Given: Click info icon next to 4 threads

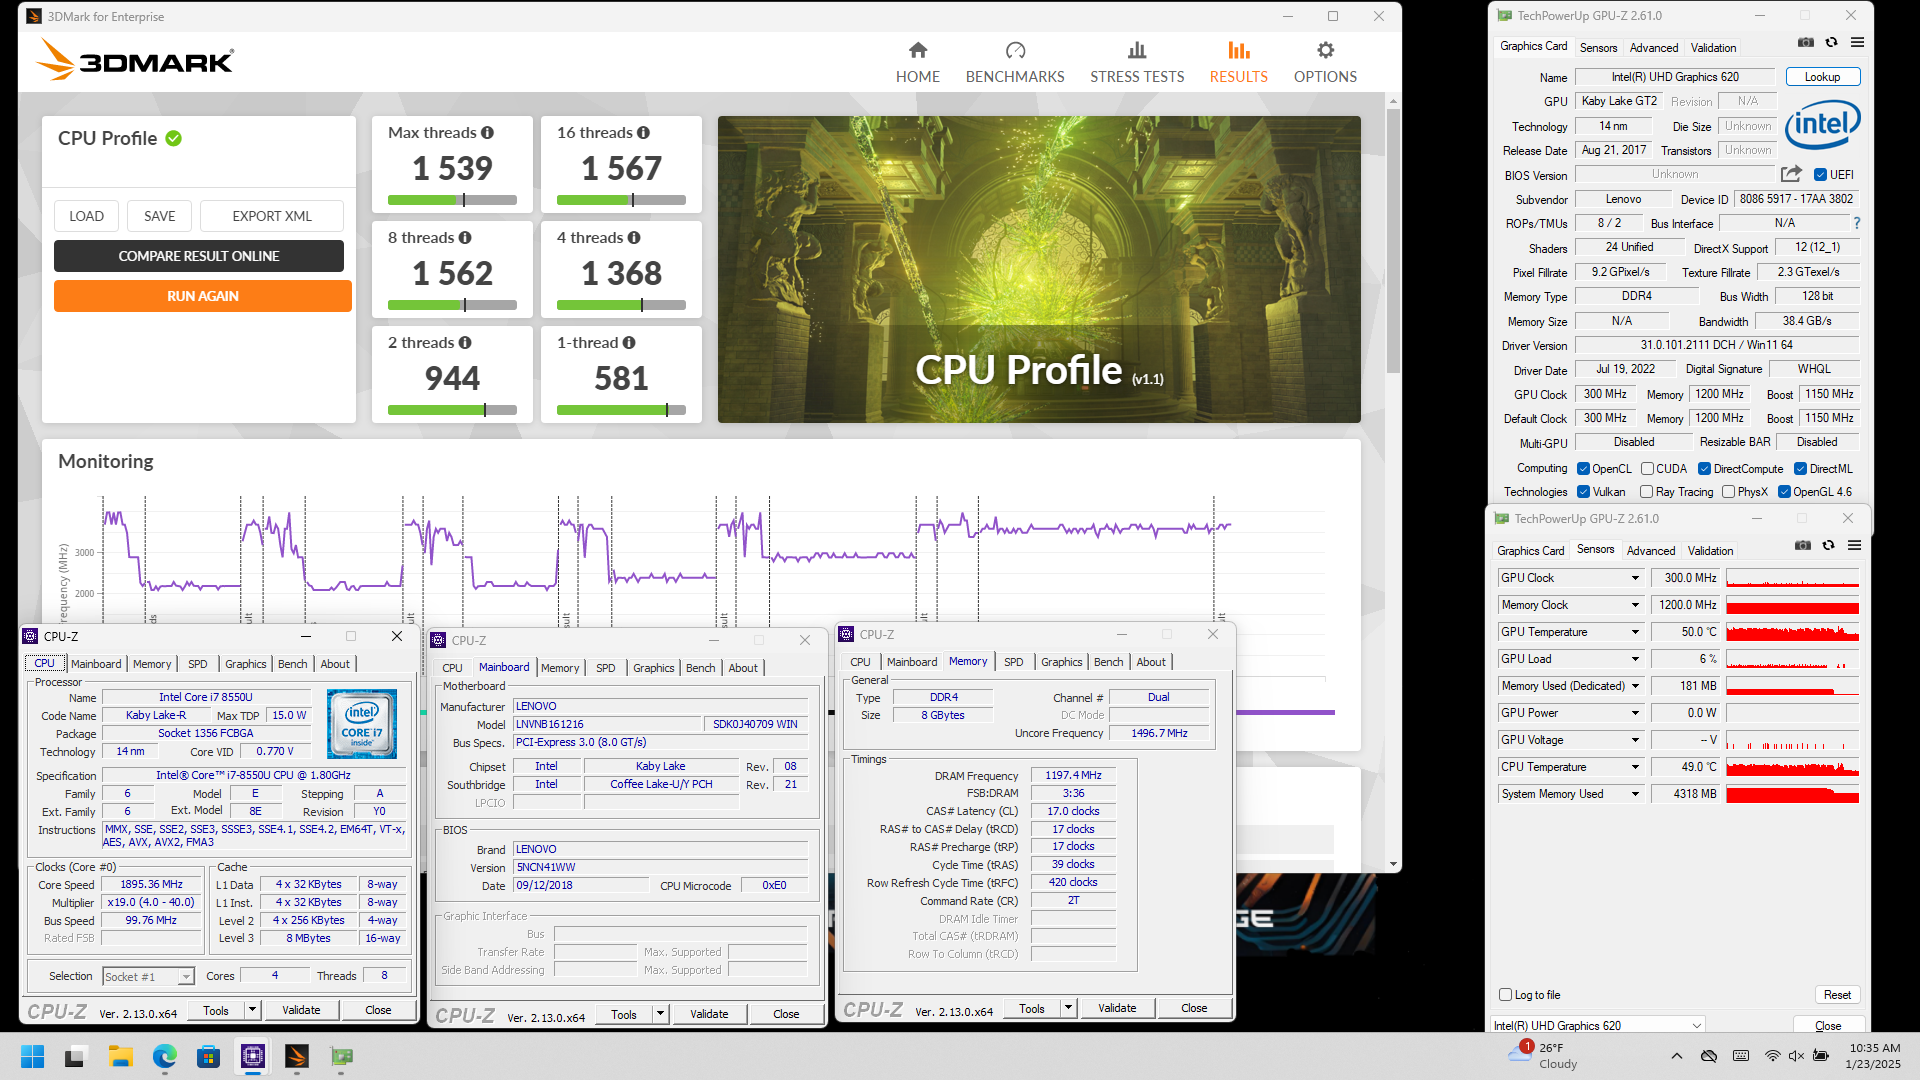Looking at the screenshot, I should click(x=634, y=238).
